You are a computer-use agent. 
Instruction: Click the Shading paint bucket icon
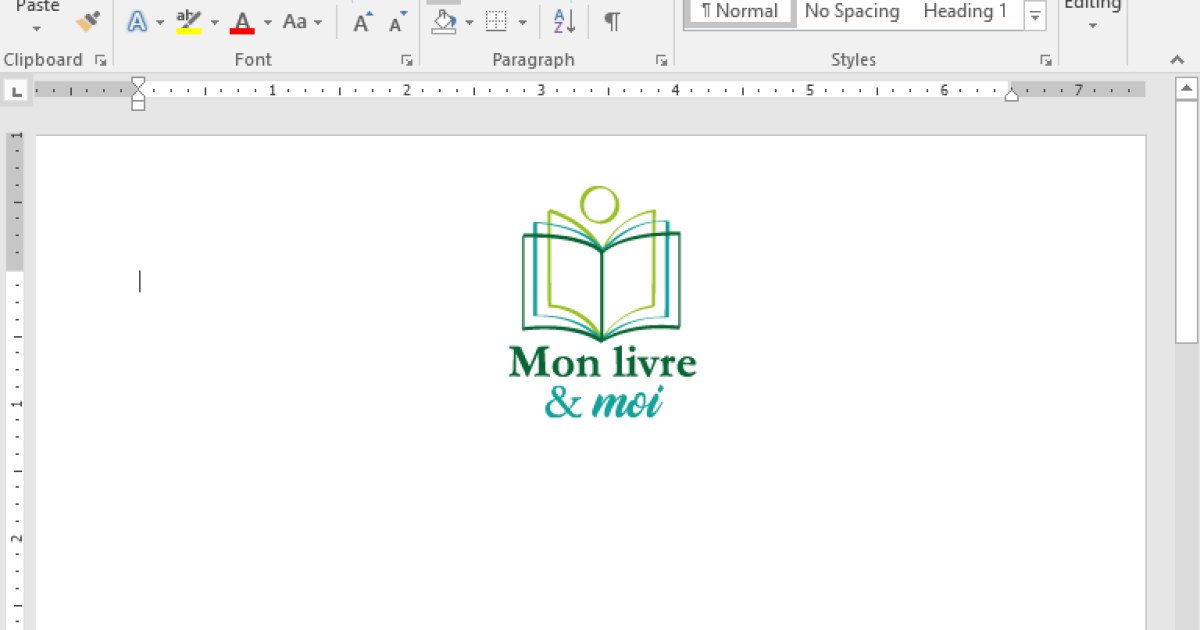click(x=445, y=21)
